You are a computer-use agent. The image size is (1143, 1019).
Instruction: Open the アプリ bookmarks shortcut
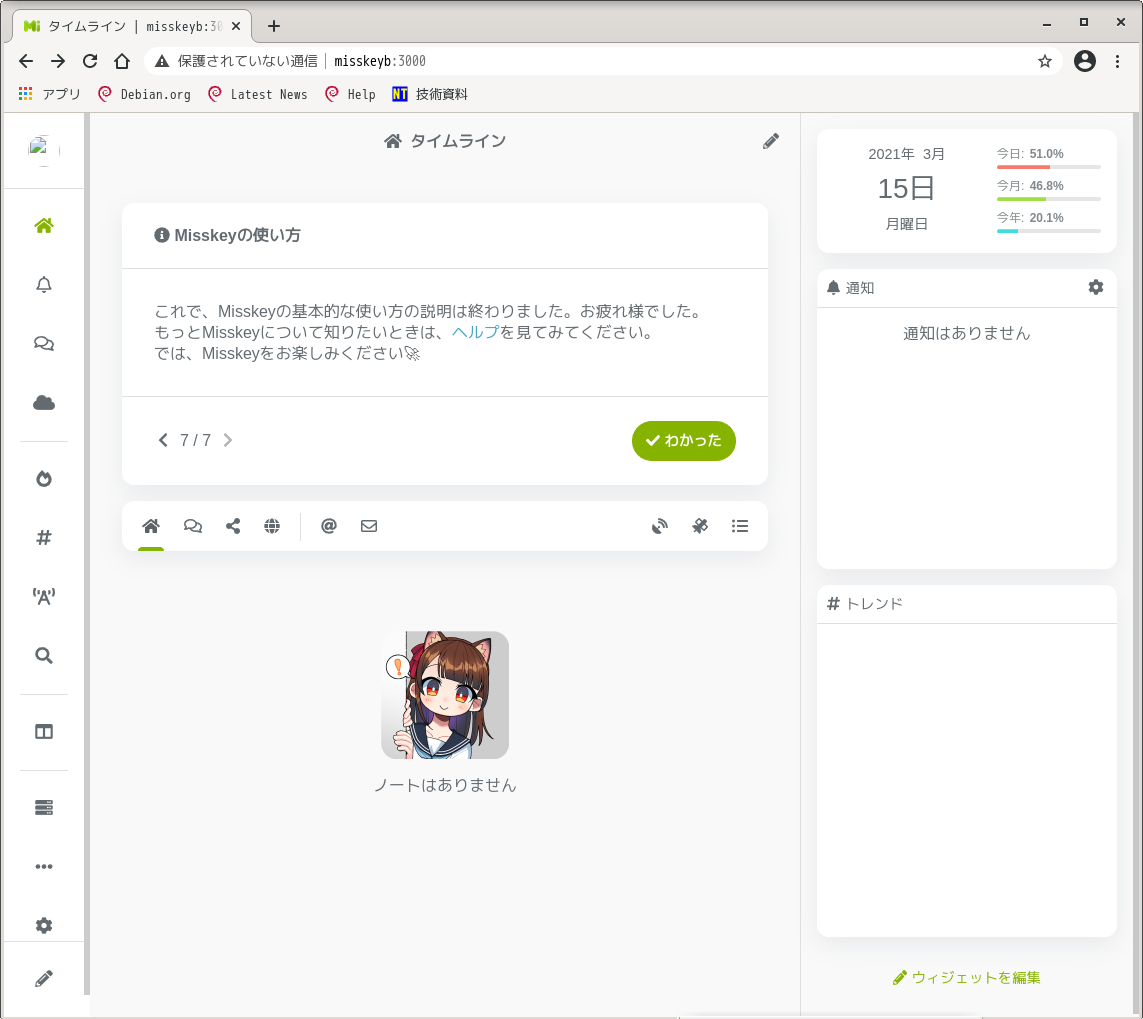coord(50,94)
